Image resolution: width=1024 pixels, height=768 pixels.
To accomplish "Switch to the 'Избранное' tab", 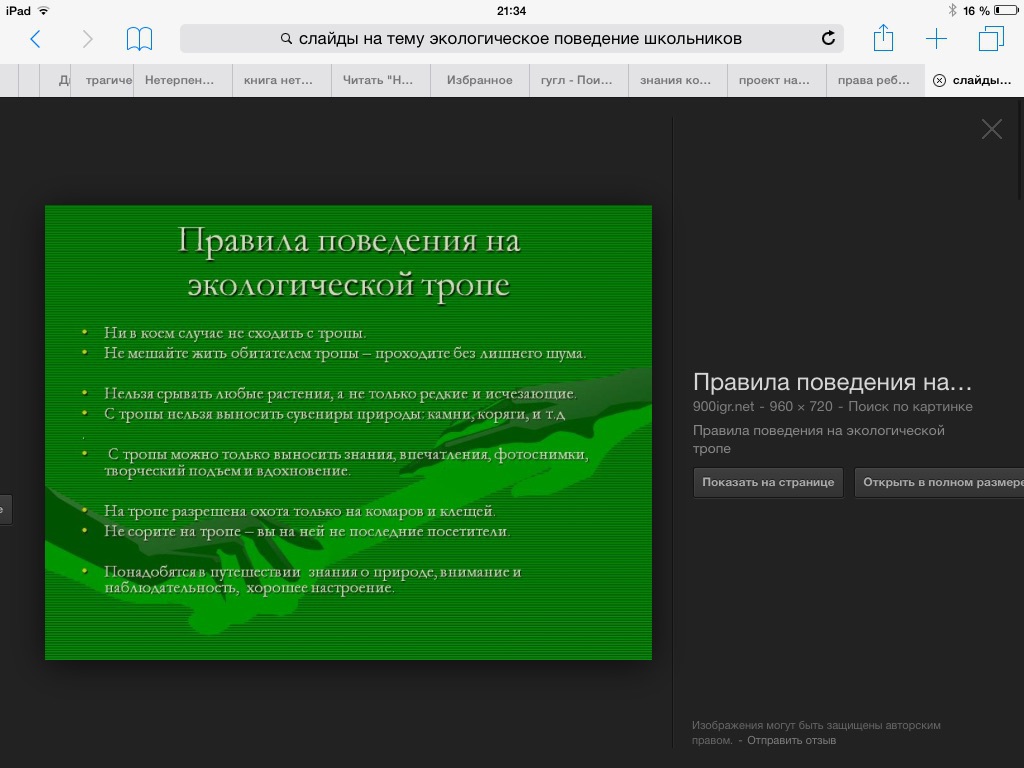I will click(479, 80).
